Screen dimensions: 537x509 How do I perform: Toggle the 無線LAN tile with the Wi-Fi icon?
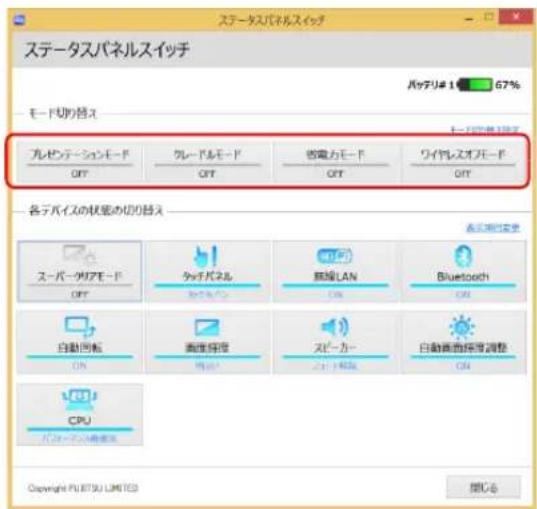(335, 271)
